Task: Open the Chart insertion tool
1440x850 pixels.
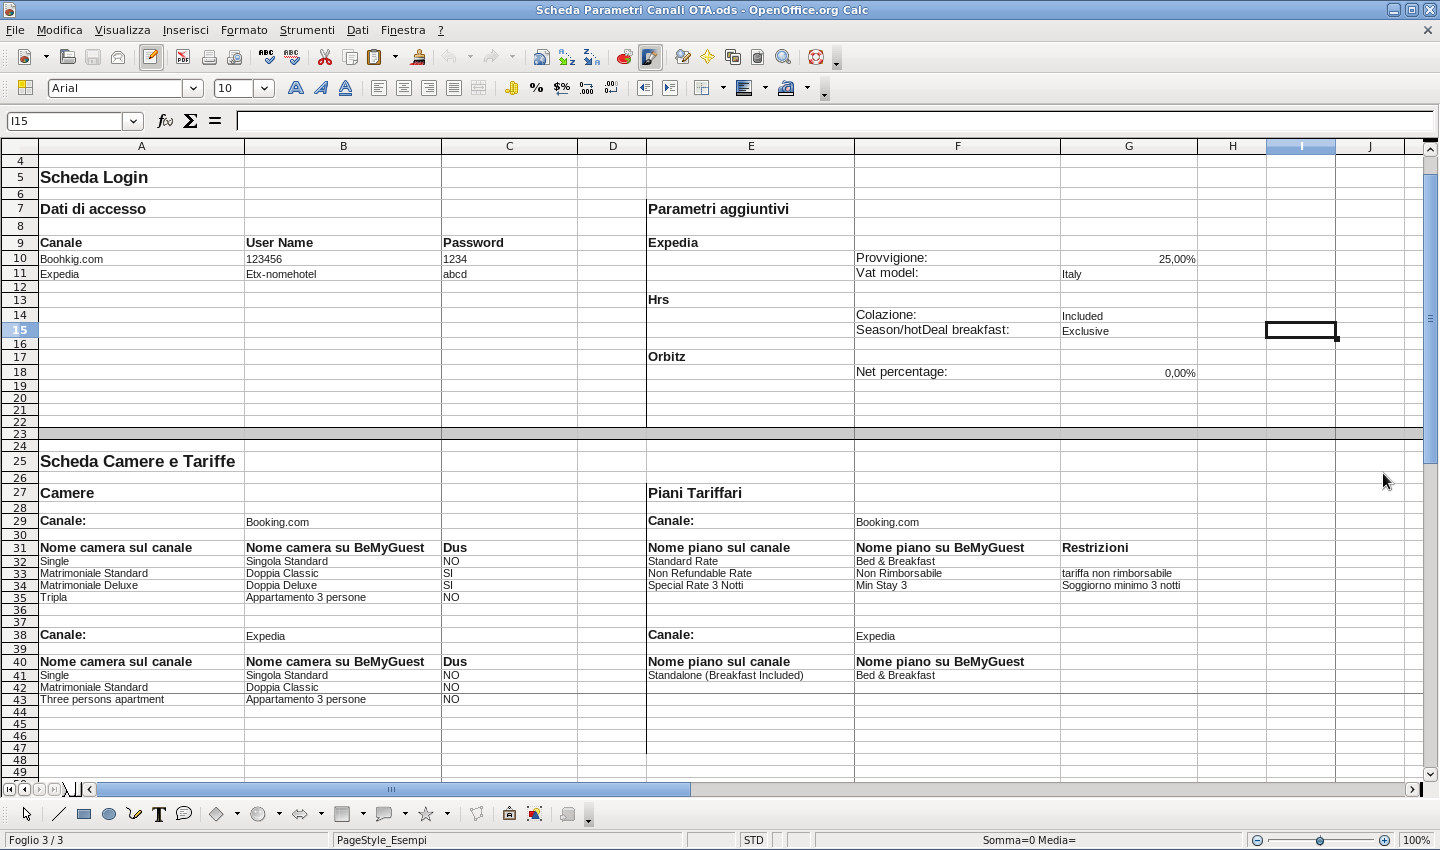Action: click(x=624, y=58)
